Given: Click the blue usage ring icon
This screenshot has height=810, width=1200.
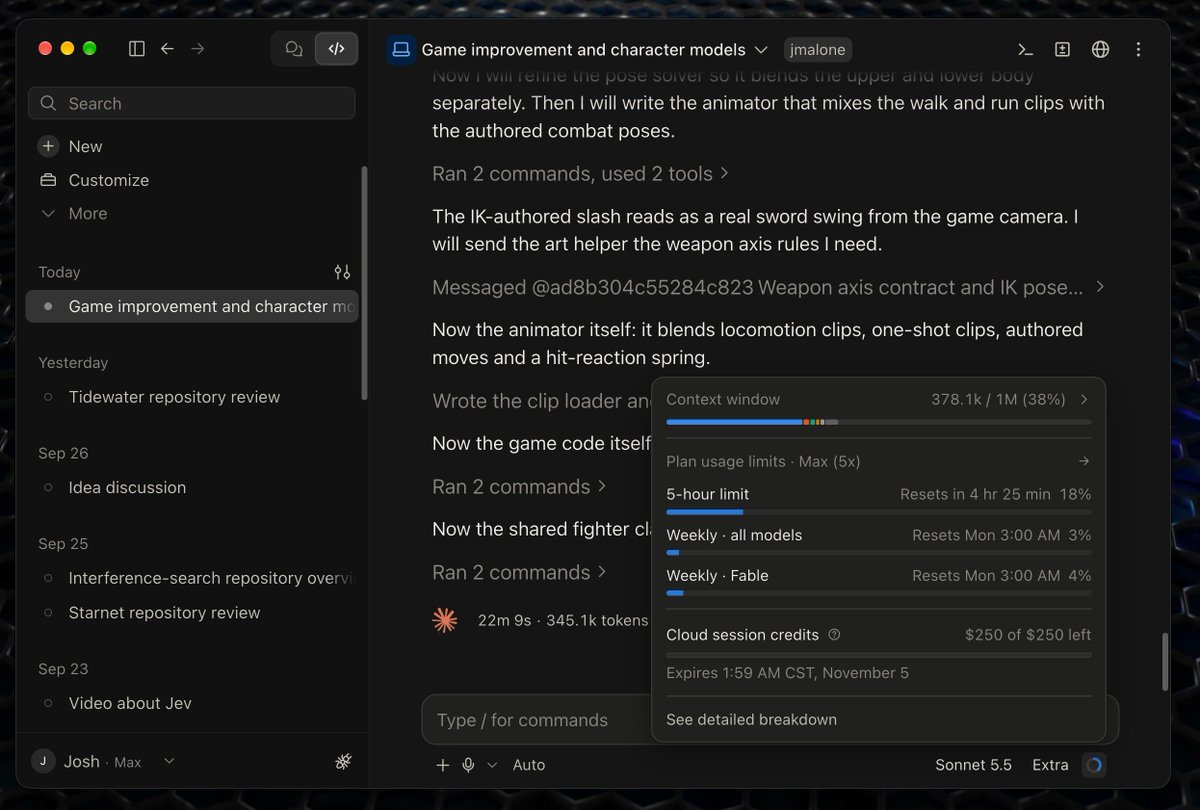Looking at the screenshot, I should click(x=1094, y=765).
